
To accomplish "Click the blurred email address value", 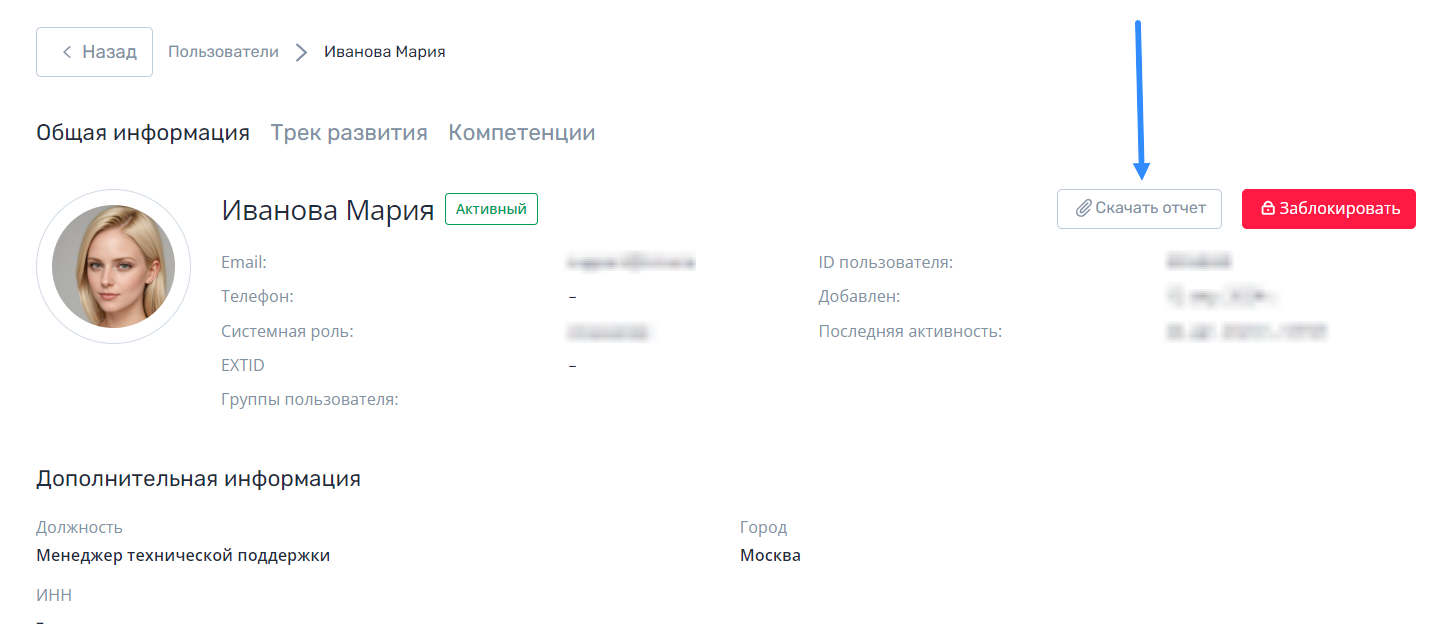I will pos(630,263).
